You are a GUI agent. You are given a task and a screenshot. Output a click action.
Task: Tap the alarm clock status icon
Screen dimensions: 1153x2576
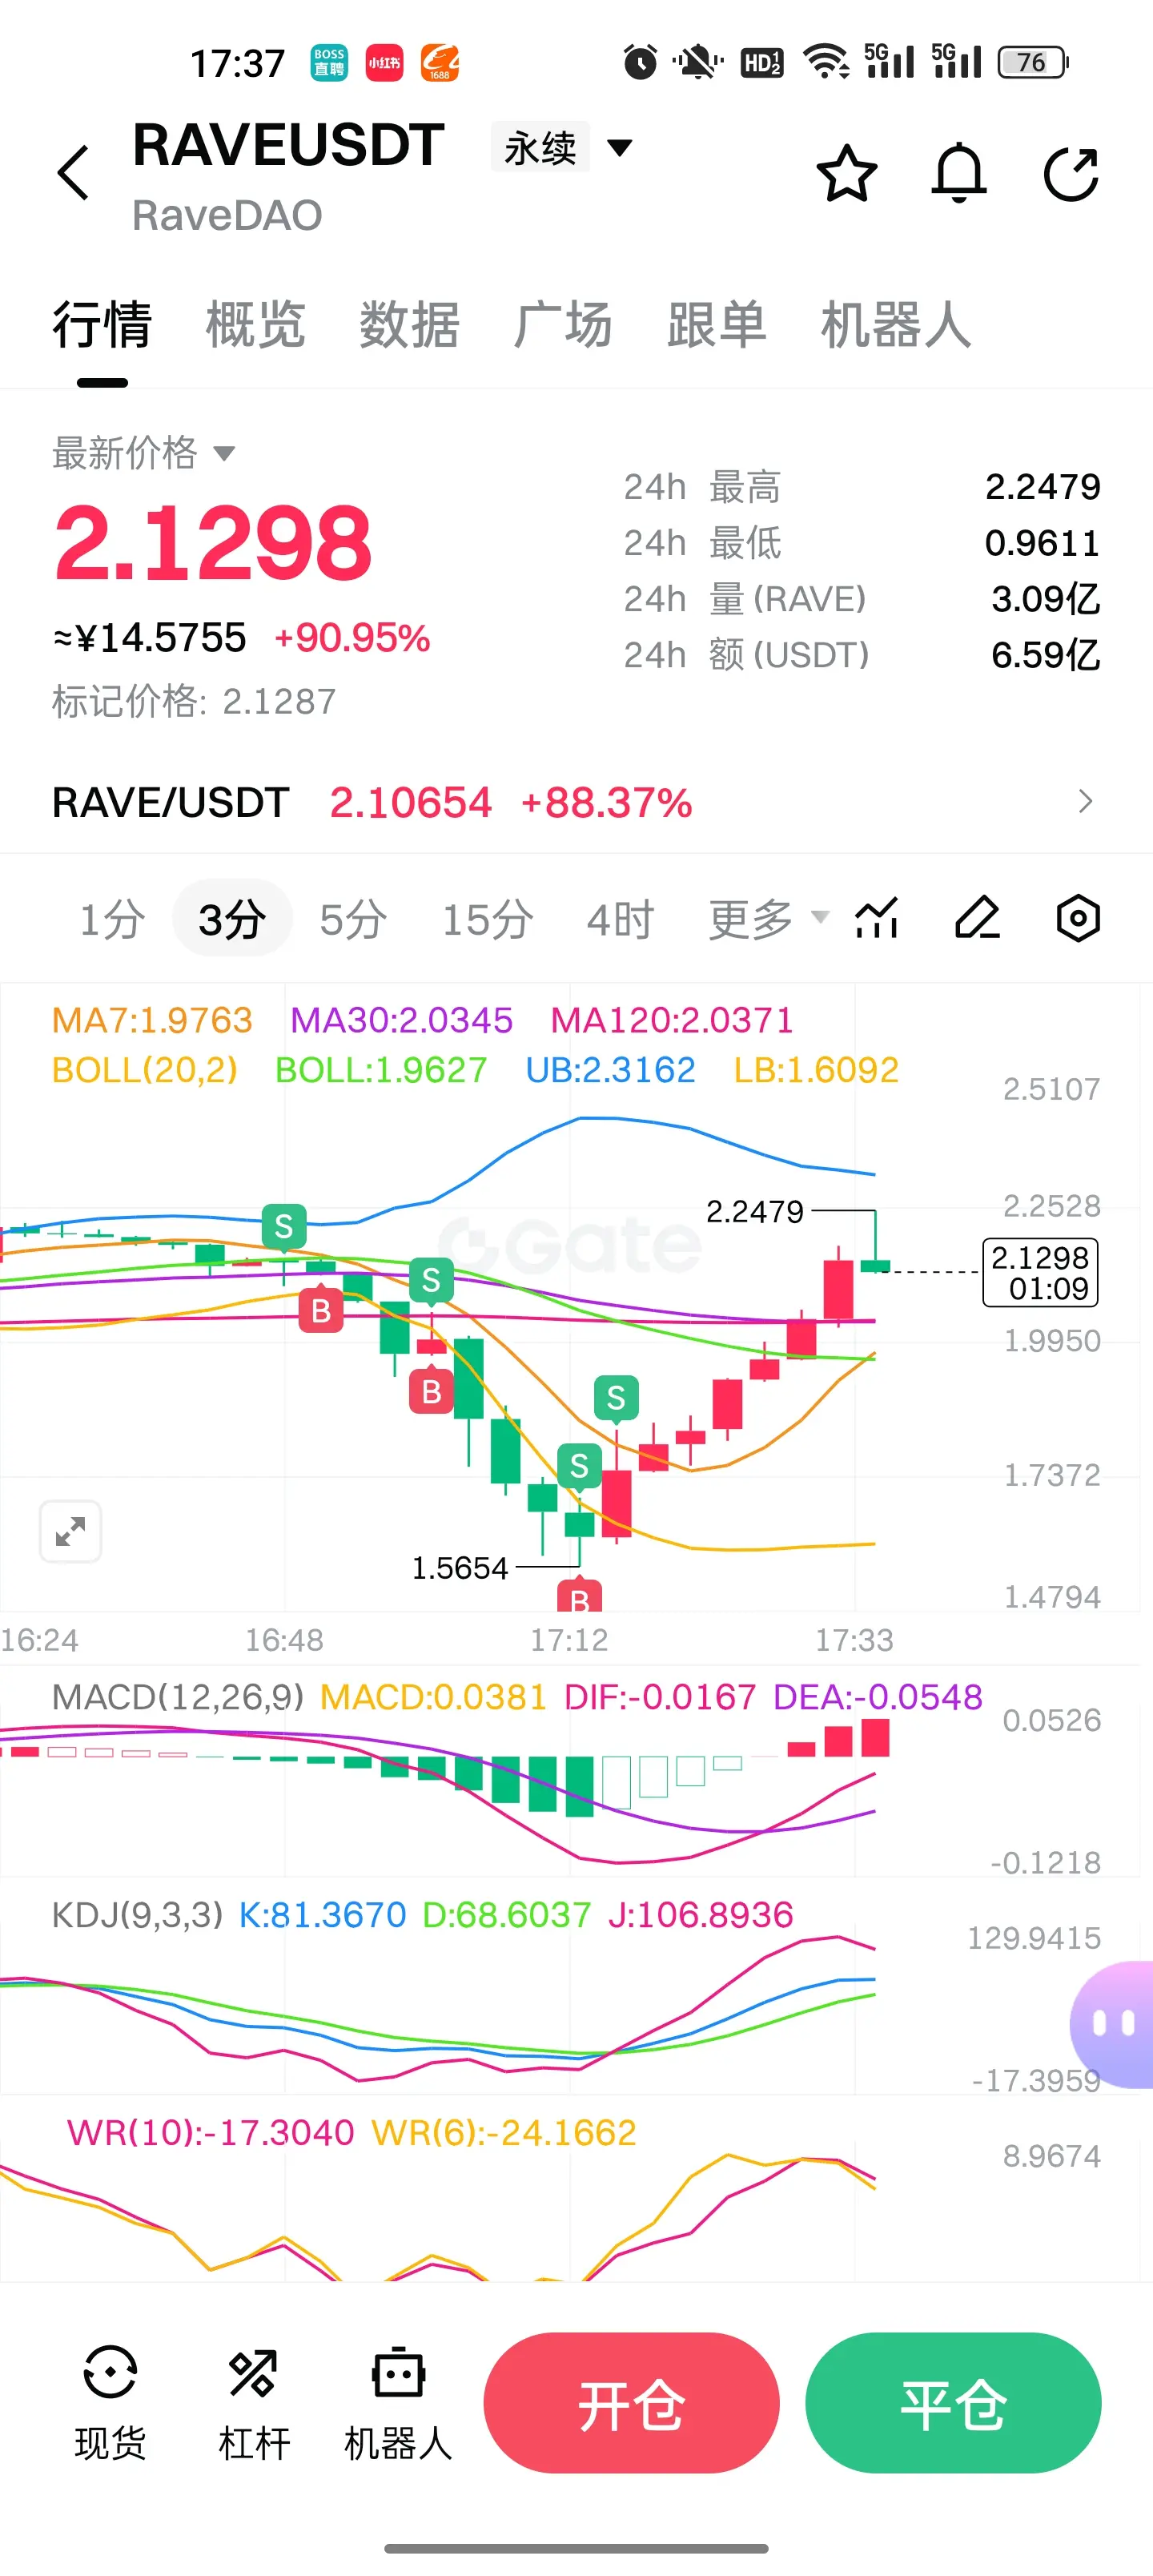(x=640, y=62)
